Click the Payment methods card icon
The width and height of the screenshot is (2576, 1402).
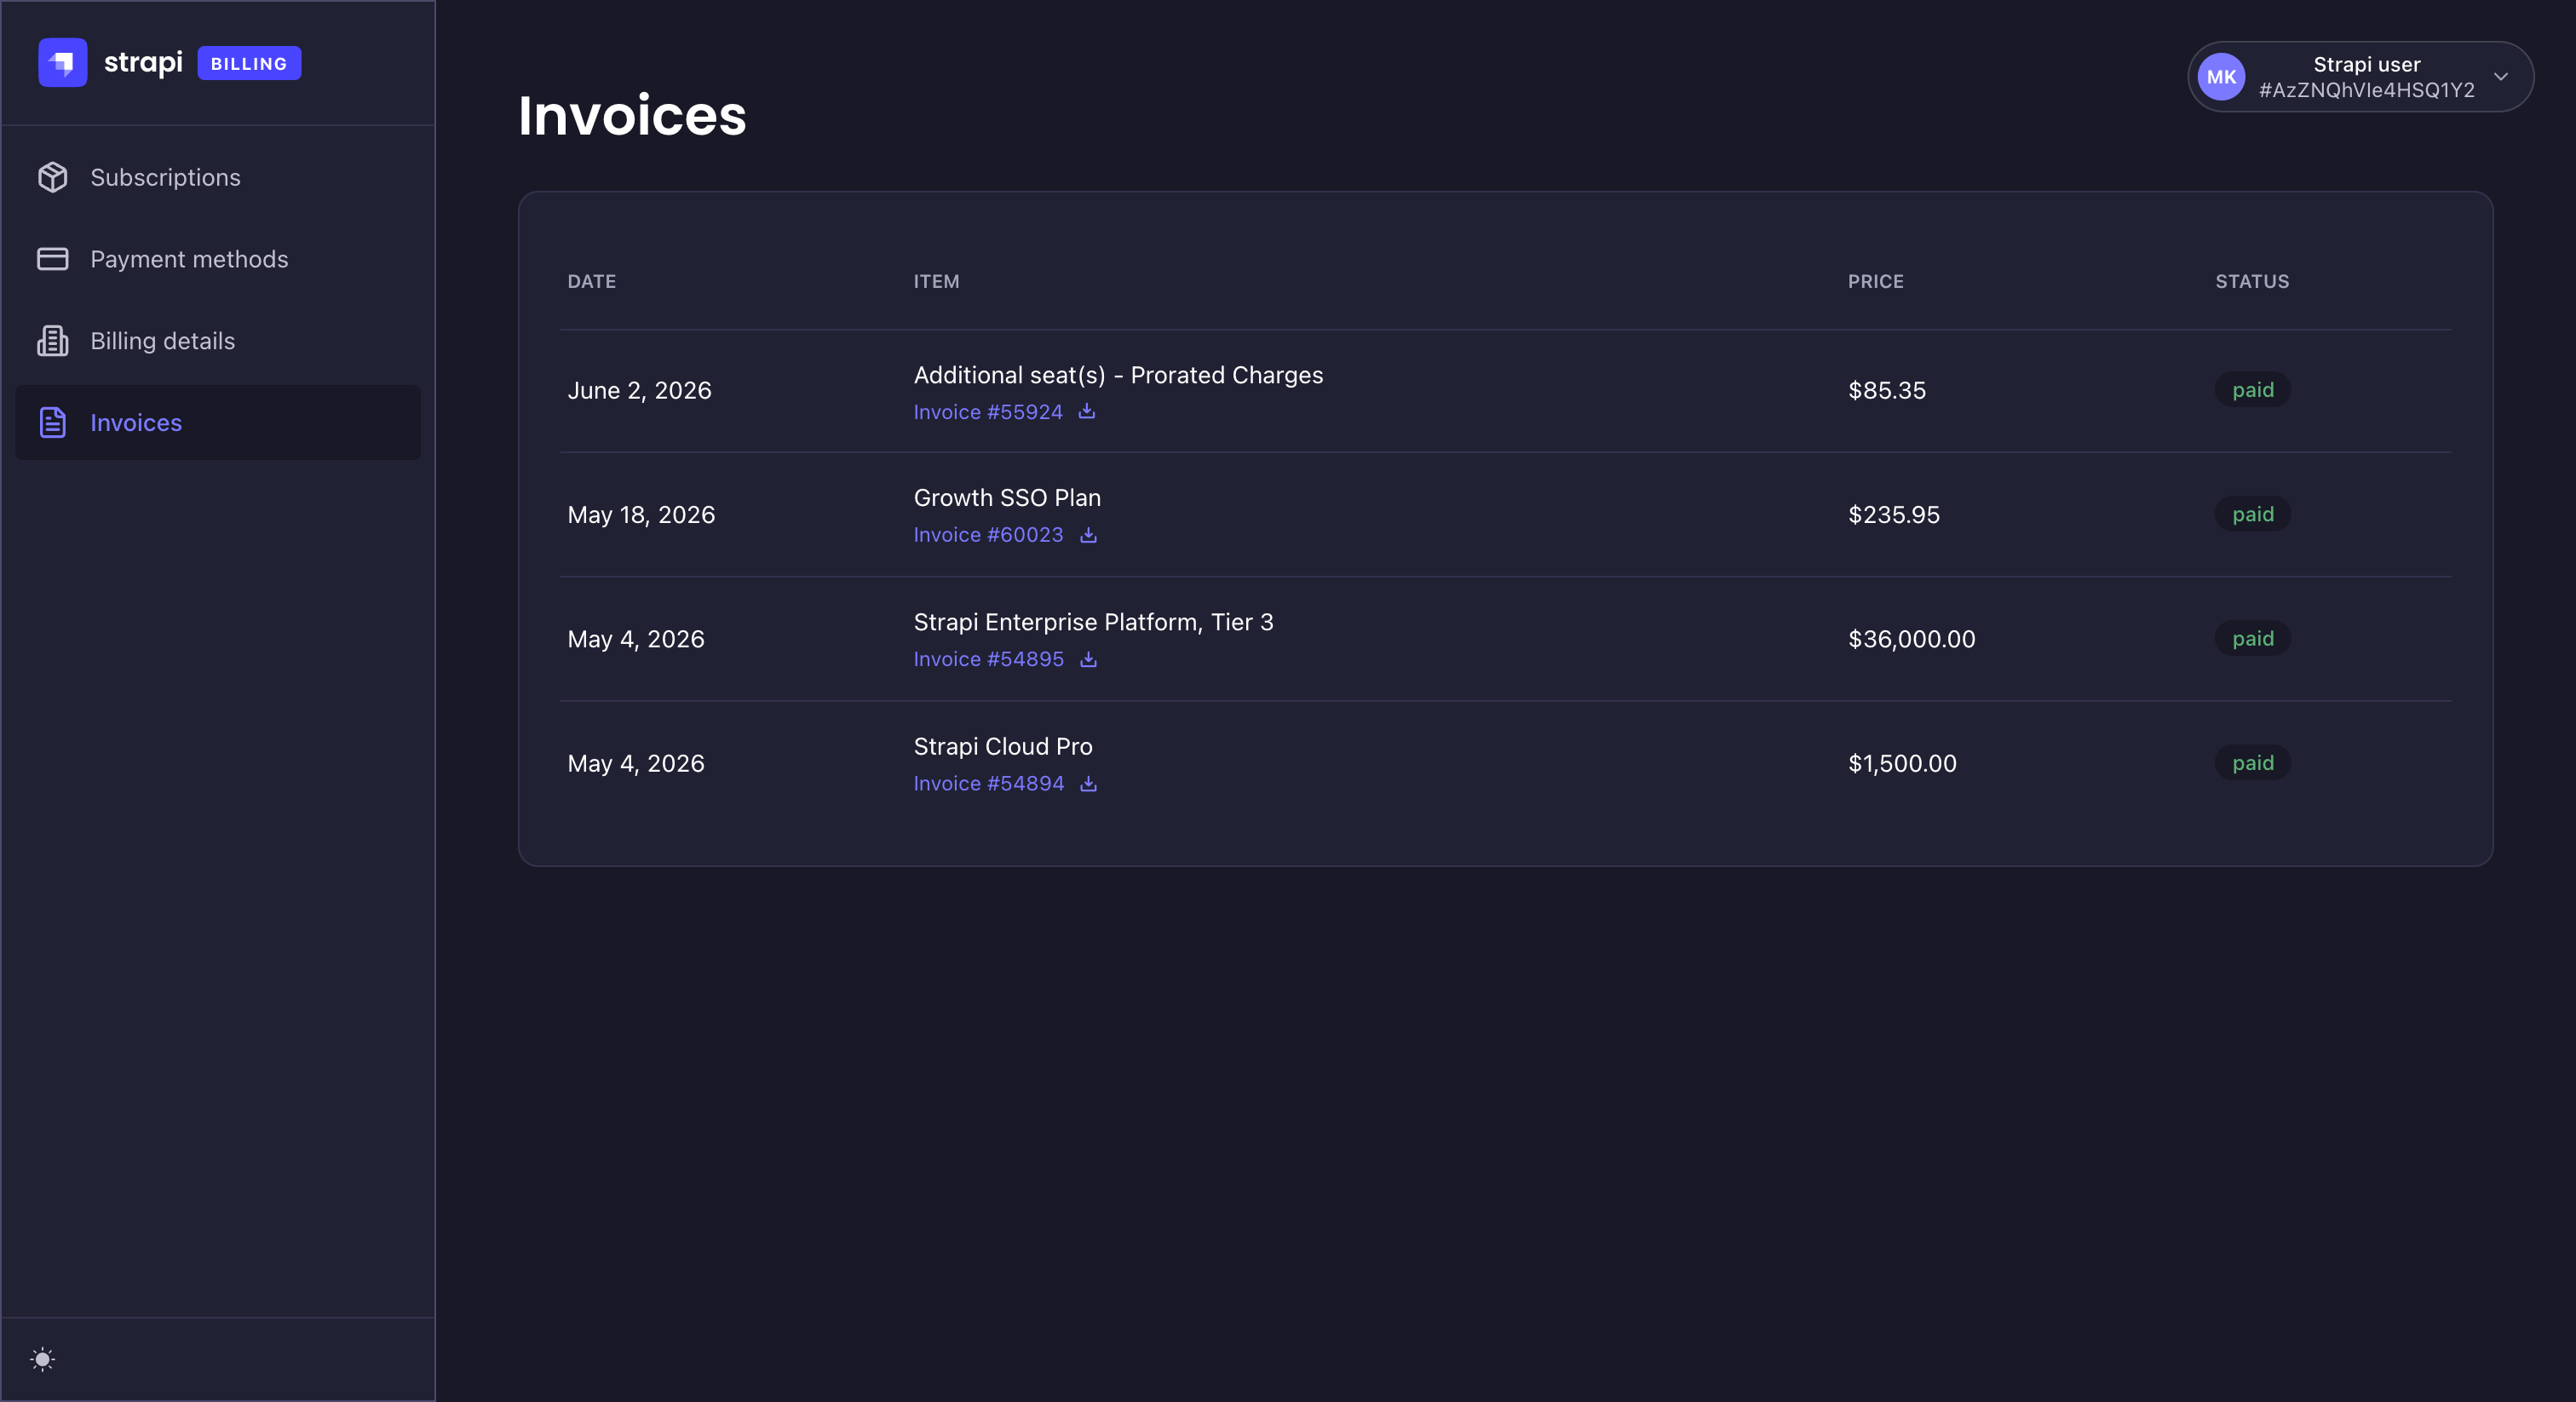click(x=52, y=259)
